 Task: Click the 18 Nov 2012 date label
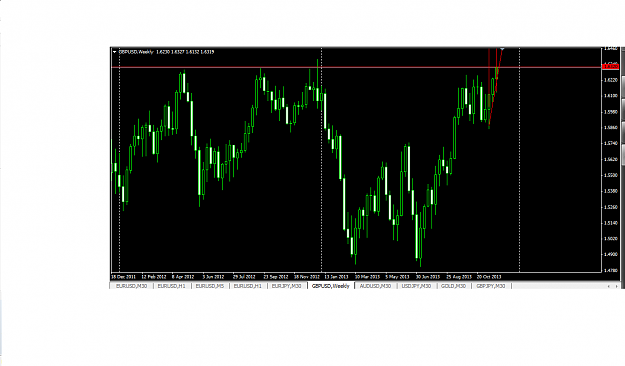click(x=307, y=277)
